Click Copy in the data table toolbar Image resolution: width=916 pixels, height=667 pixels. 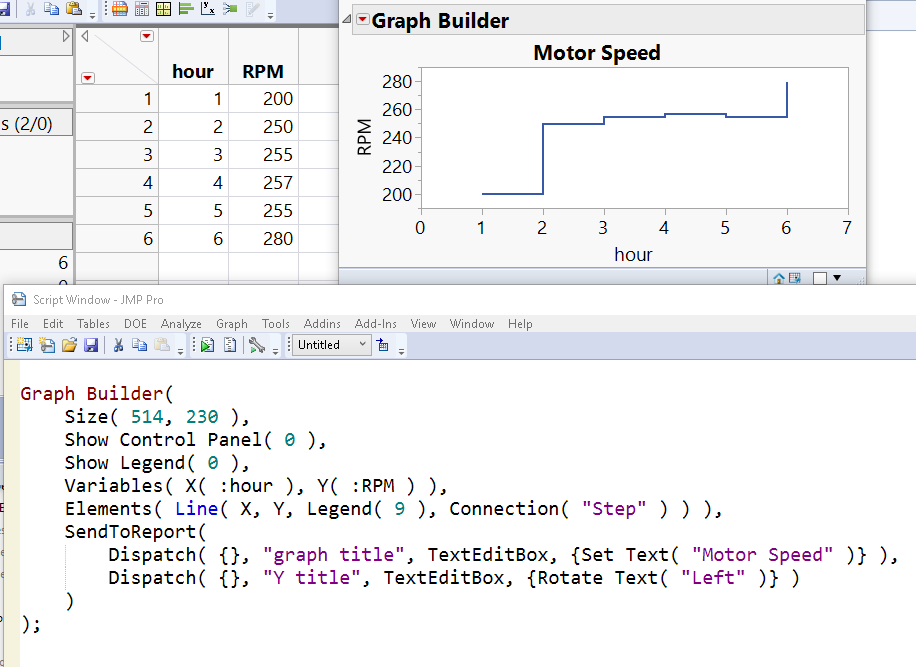point(51,8)
